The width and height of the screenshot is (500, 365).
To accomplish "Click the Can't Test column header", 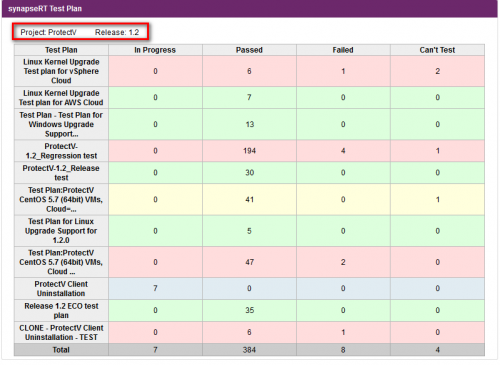I will pyautogui.click(x=437, y=50).
